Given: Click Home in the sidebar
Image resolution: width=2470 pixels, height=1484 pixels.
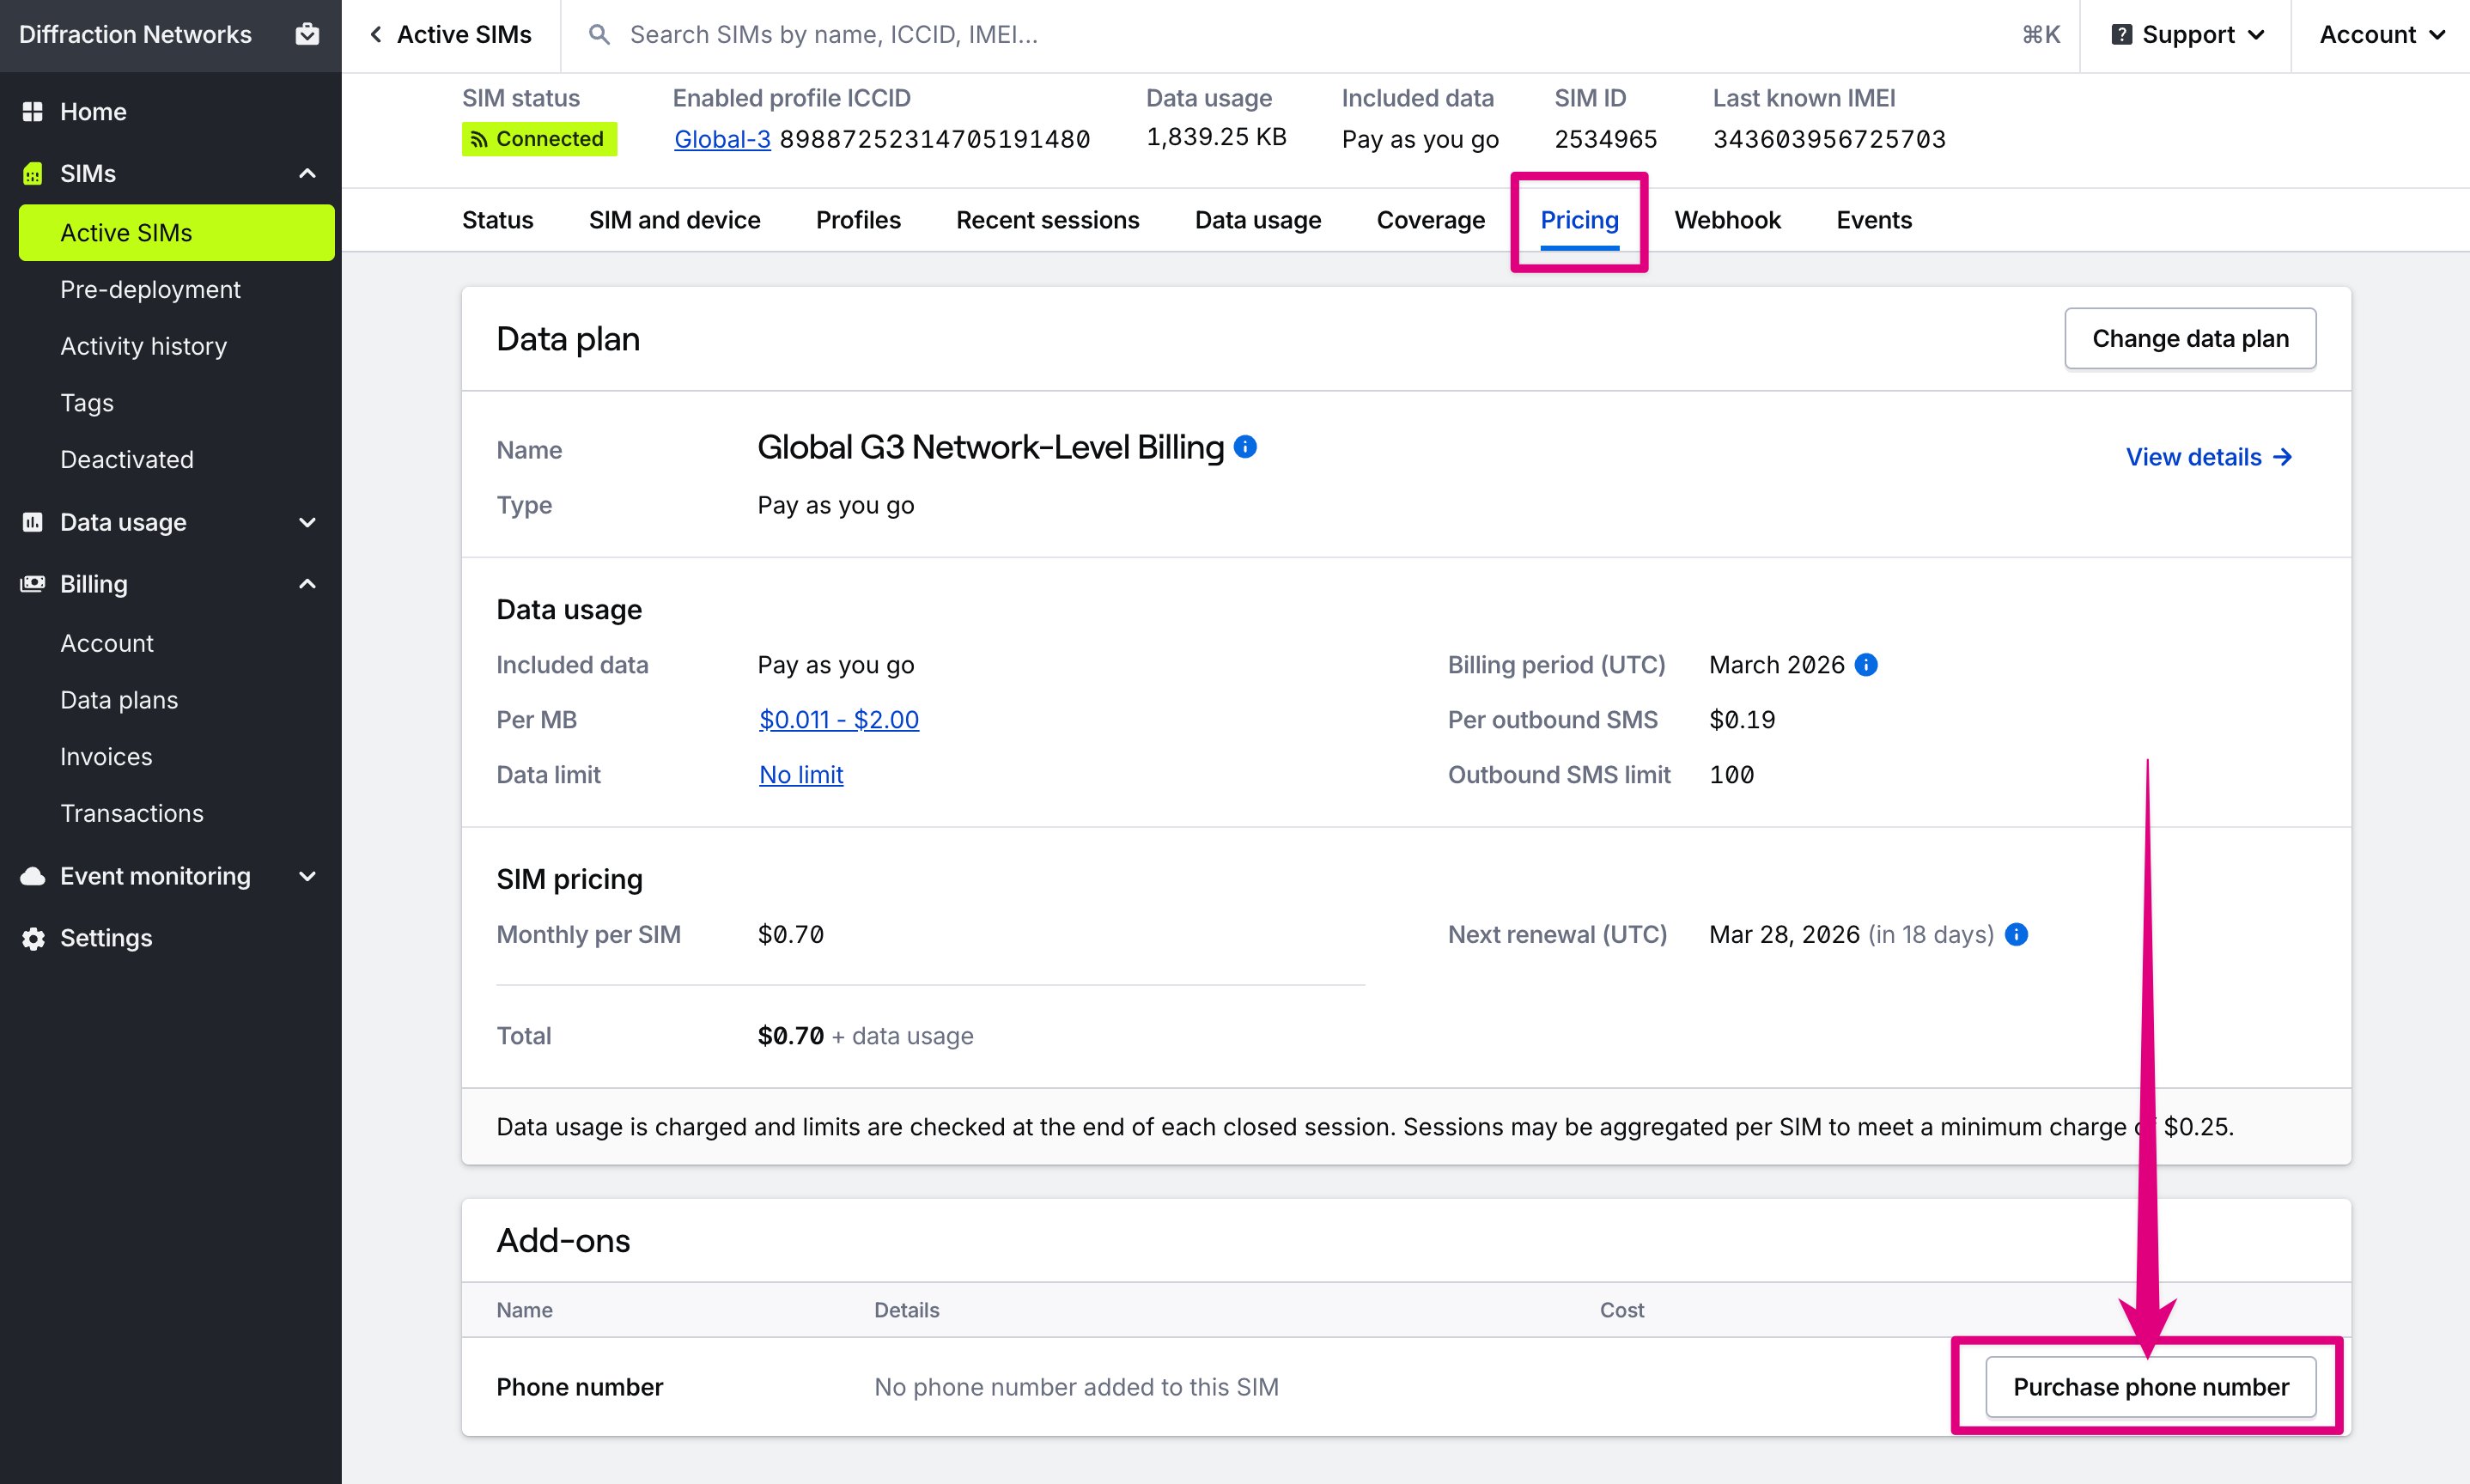Looking at the screenshot, I should [x=93, y=111].
